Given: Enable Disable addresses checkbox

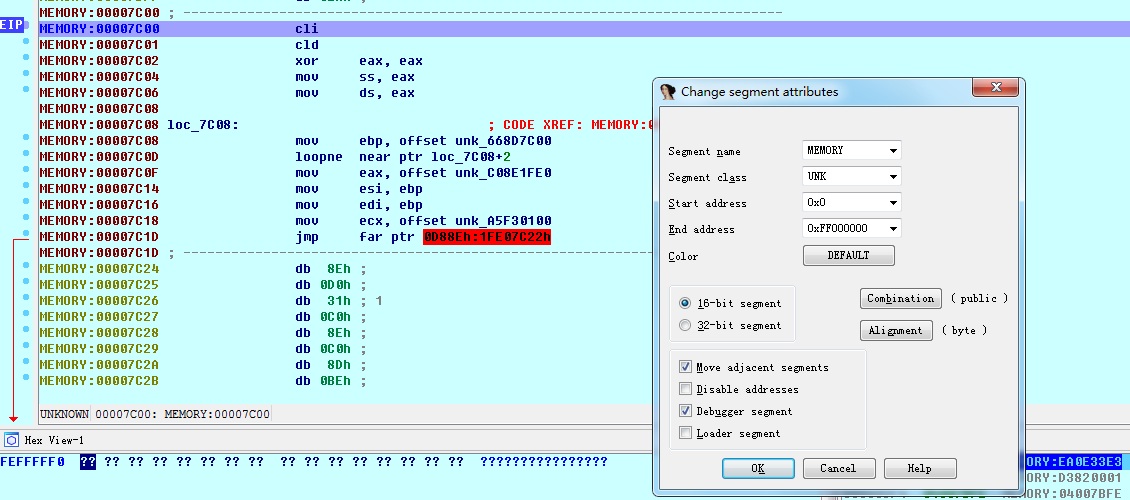Looking at the screenshot, I should (x=685, y=390).
